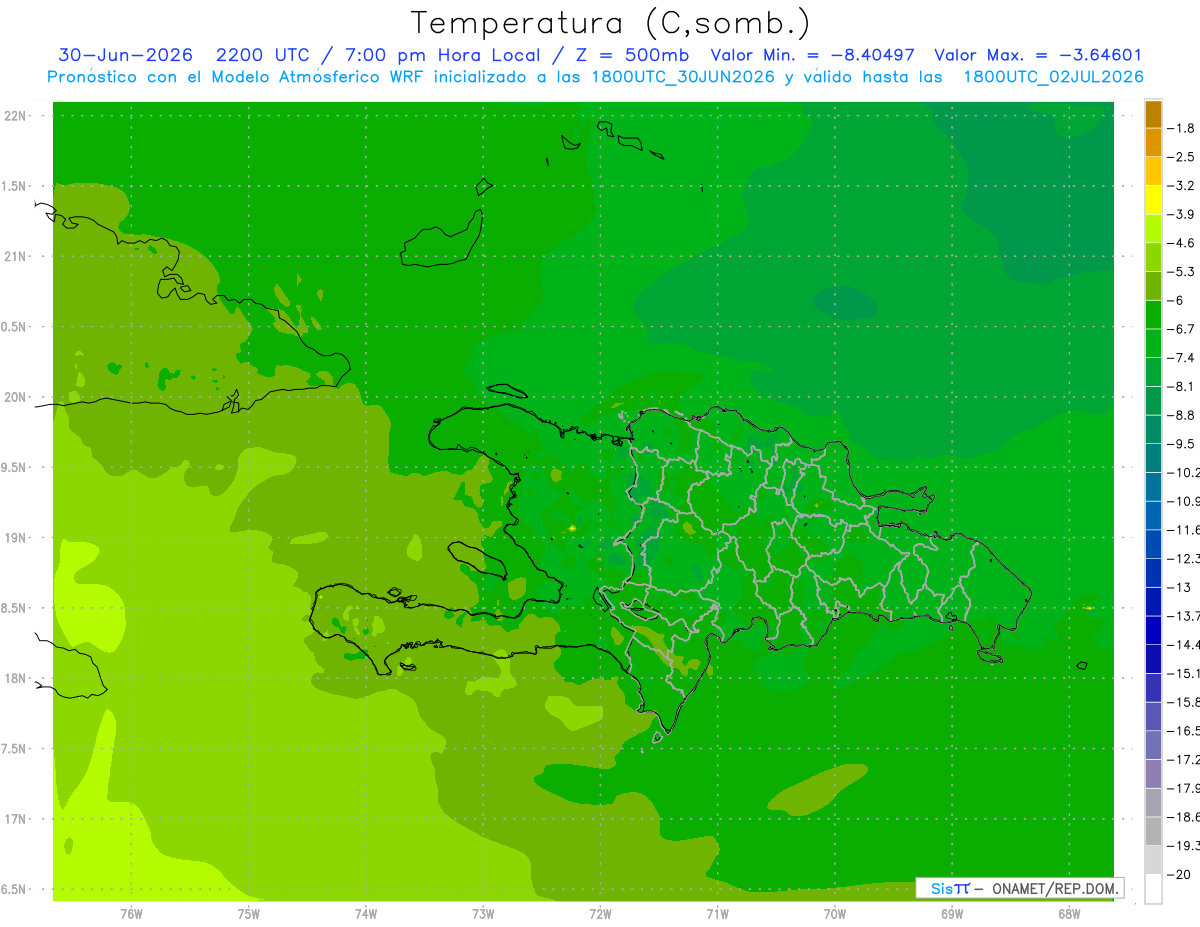Click the "17N" latitude axis label

pos(15,820)
